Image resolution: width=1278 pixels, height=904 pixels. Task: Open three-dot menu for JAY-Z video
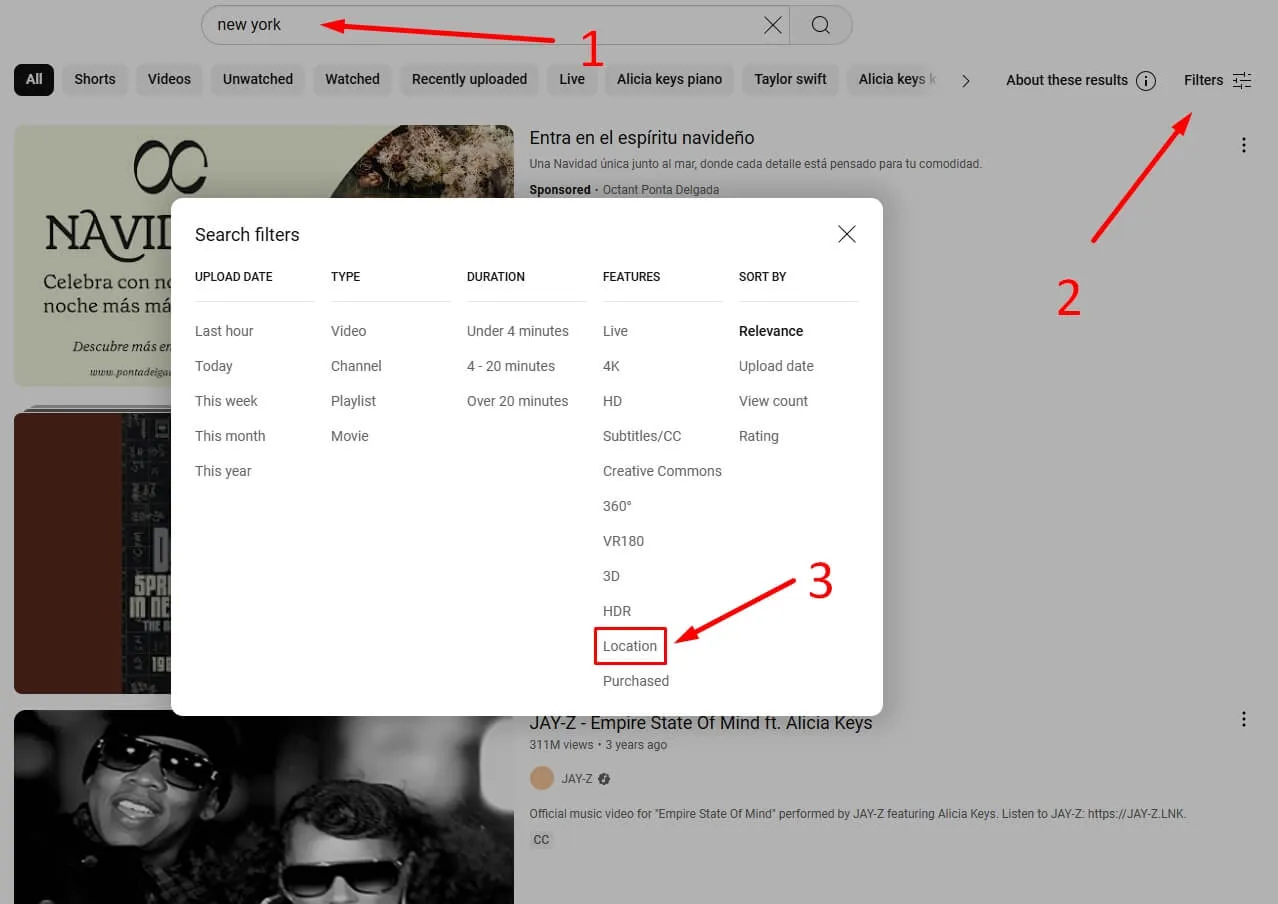coord(1243,719)
